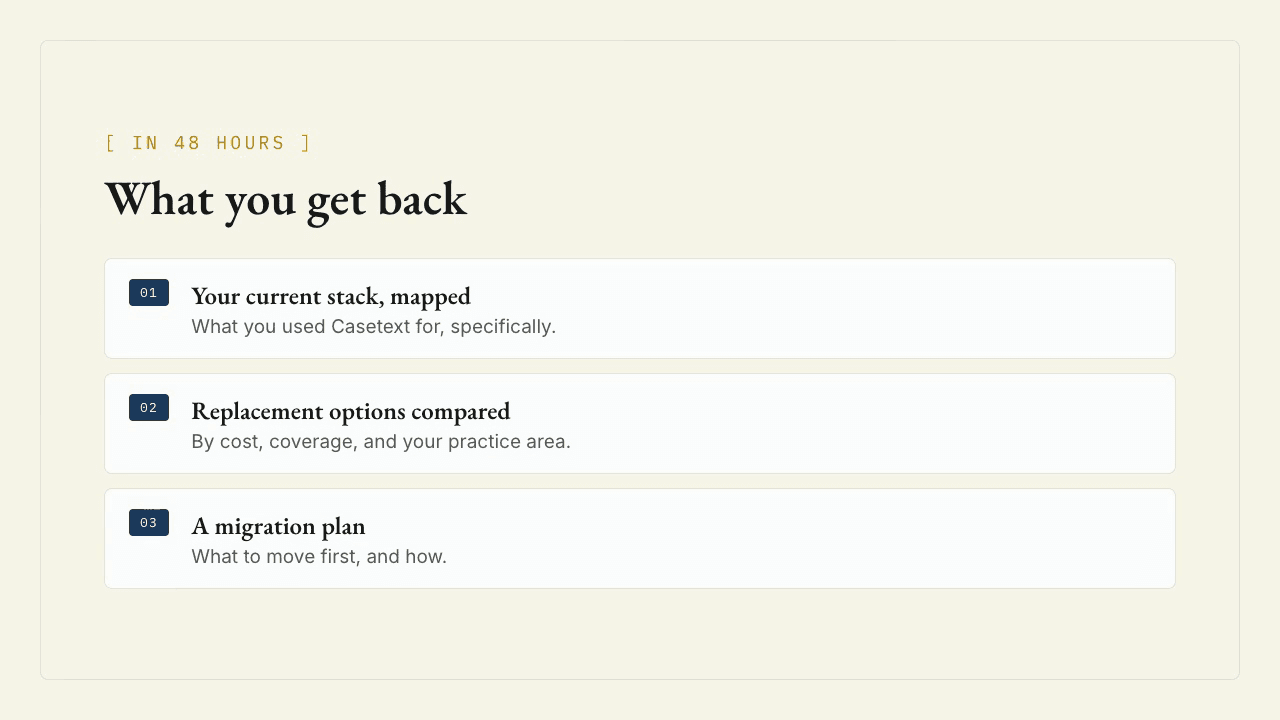The image size is (1280, 720).
Task: Click the number '48' in the eyebrow label
Action: click(188, 143)
